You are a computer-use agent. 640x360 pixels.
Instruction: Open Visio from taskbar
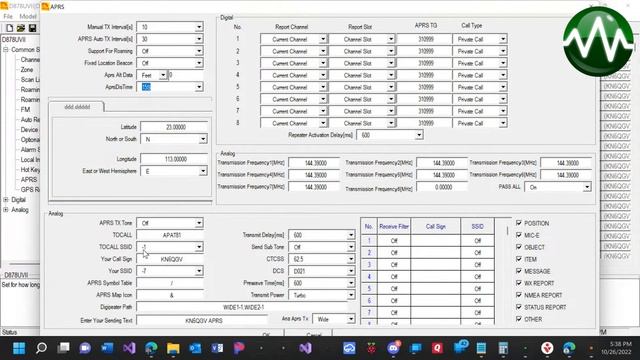217,348
